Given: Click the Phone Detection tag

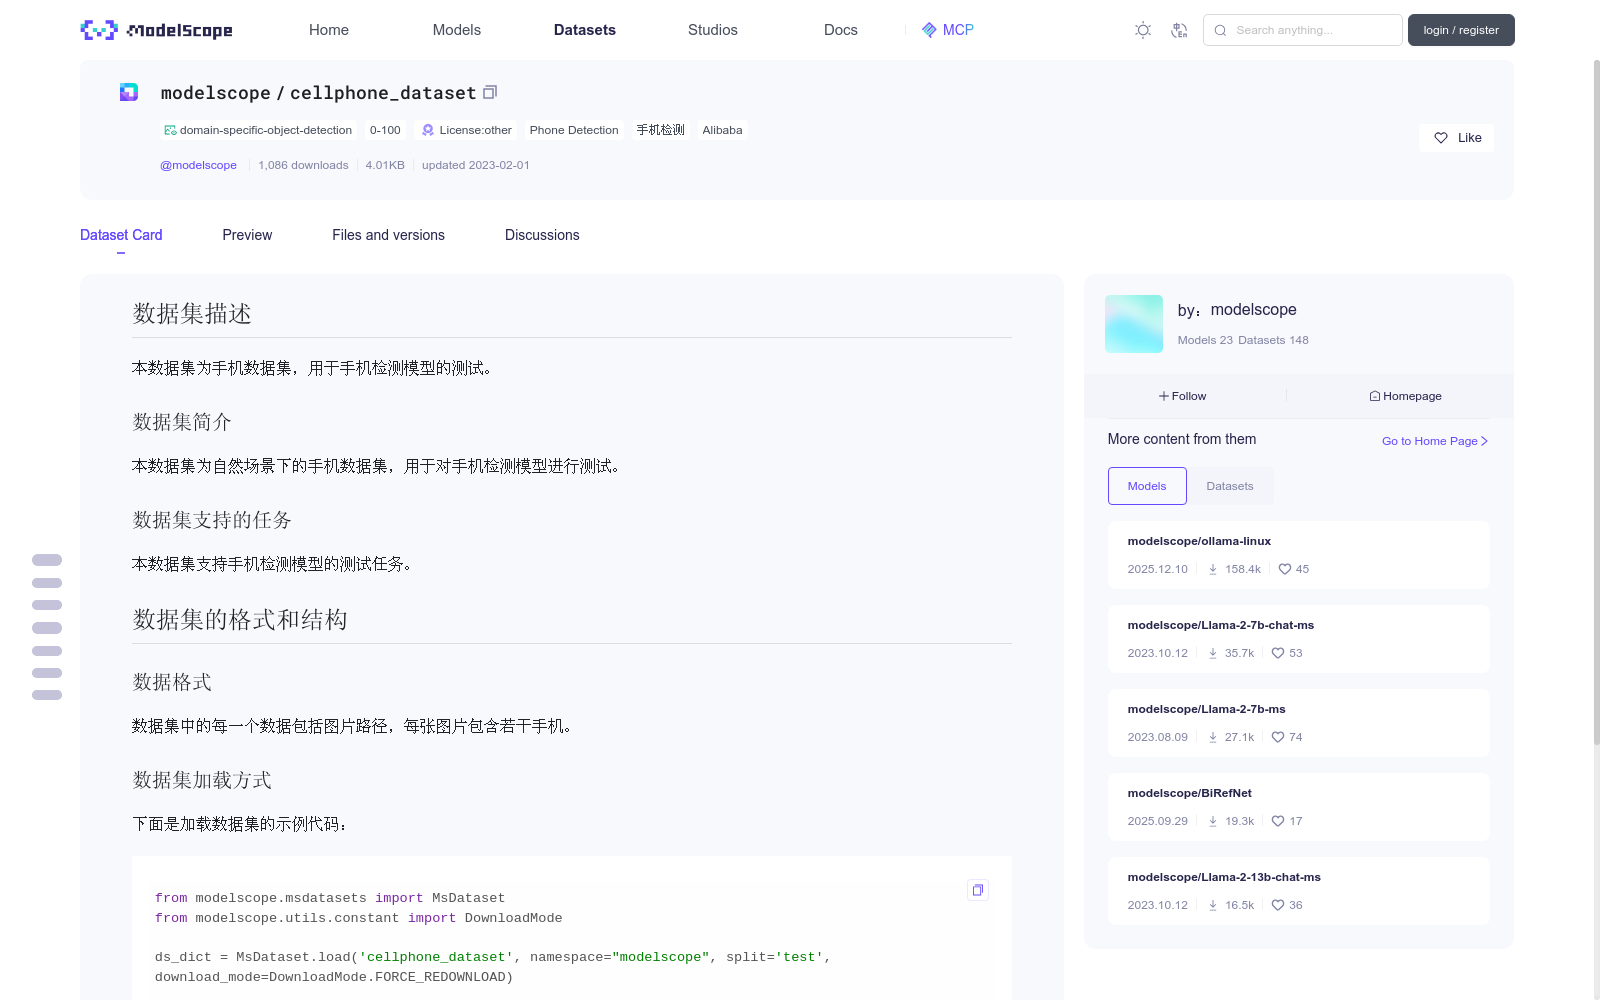Looking at the screenshot, I should 574,130.
